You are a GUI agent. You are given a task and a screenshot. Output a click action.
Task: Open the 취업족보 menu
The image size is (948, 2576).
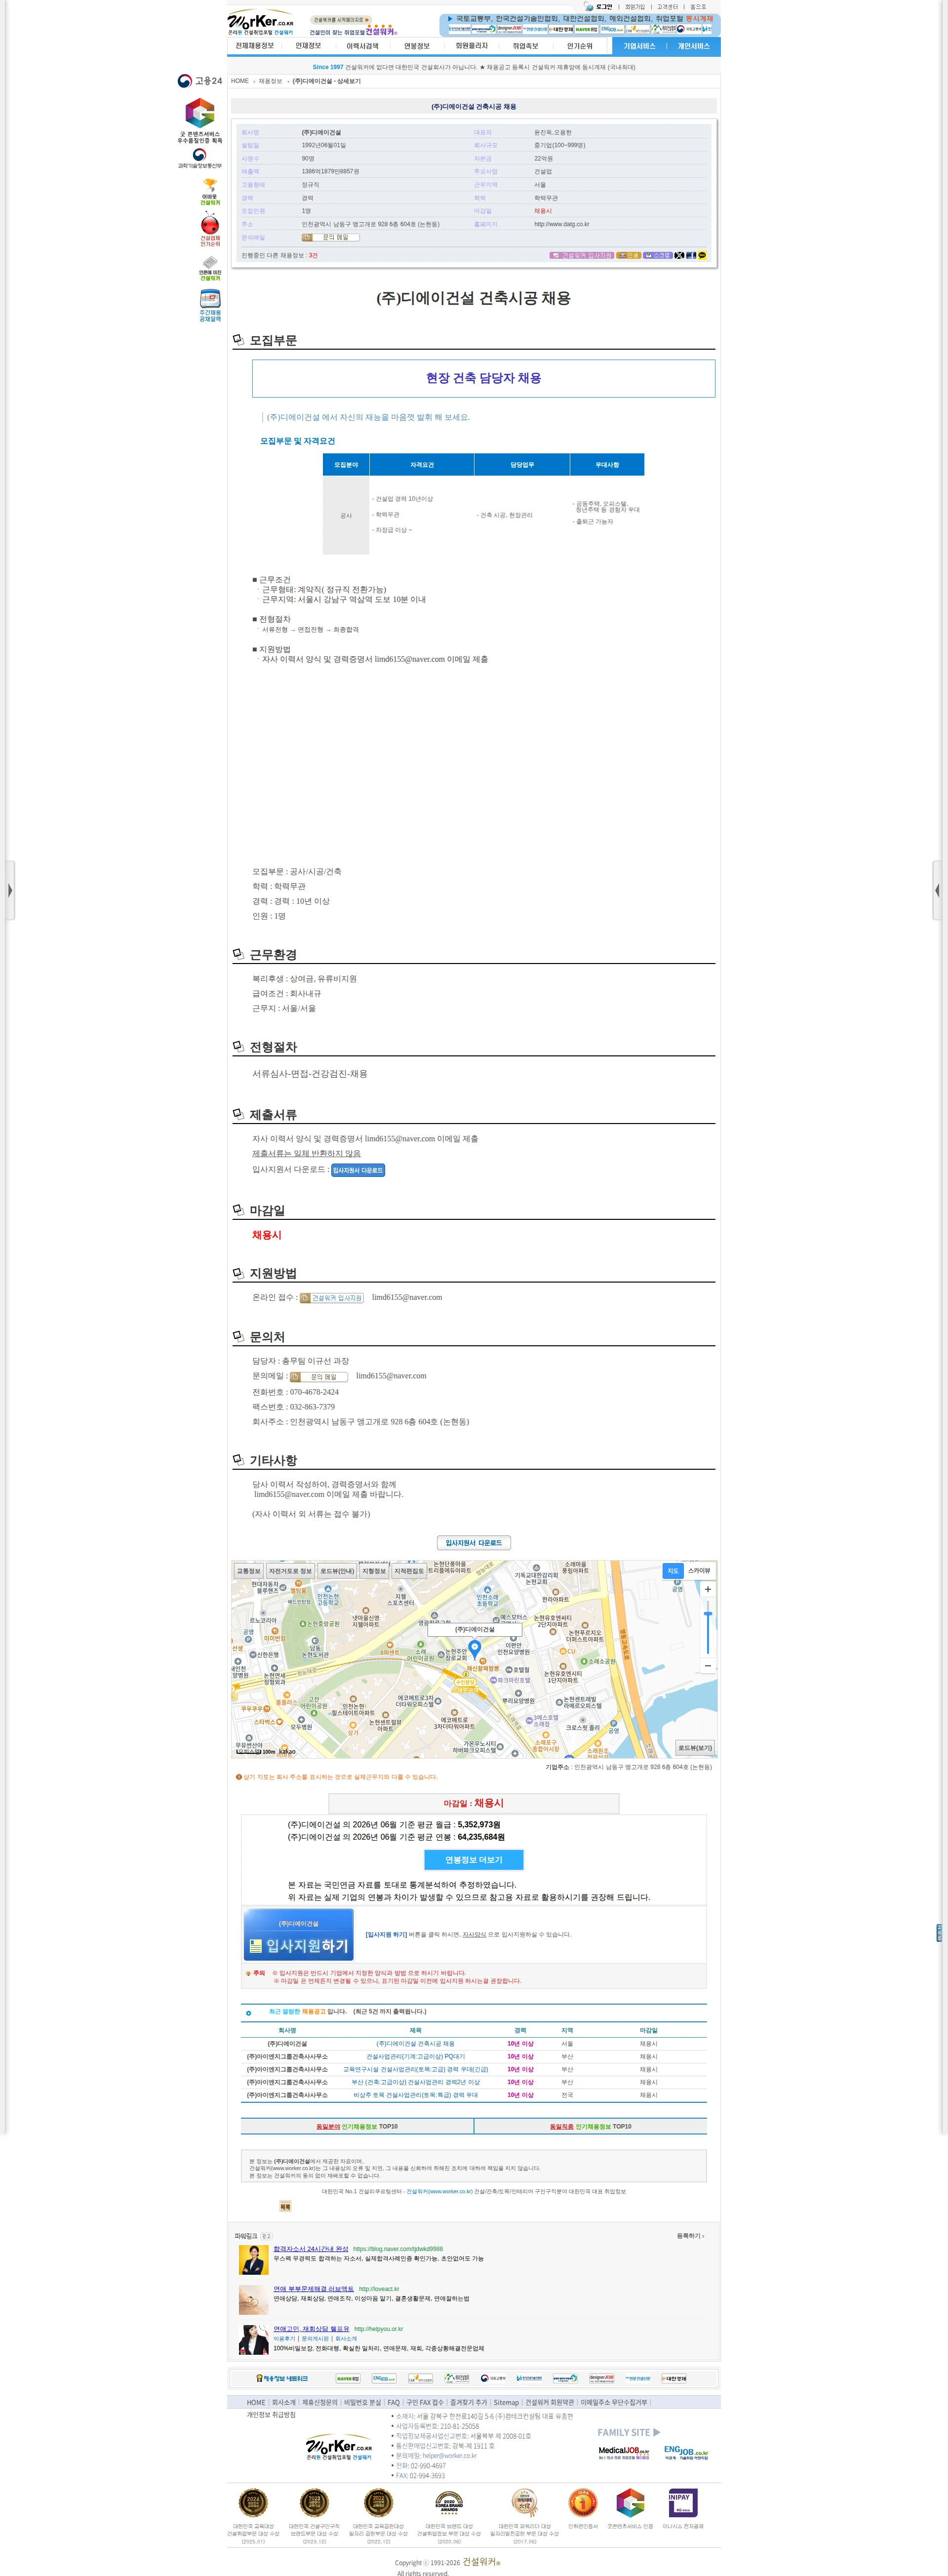pos(525,46)
